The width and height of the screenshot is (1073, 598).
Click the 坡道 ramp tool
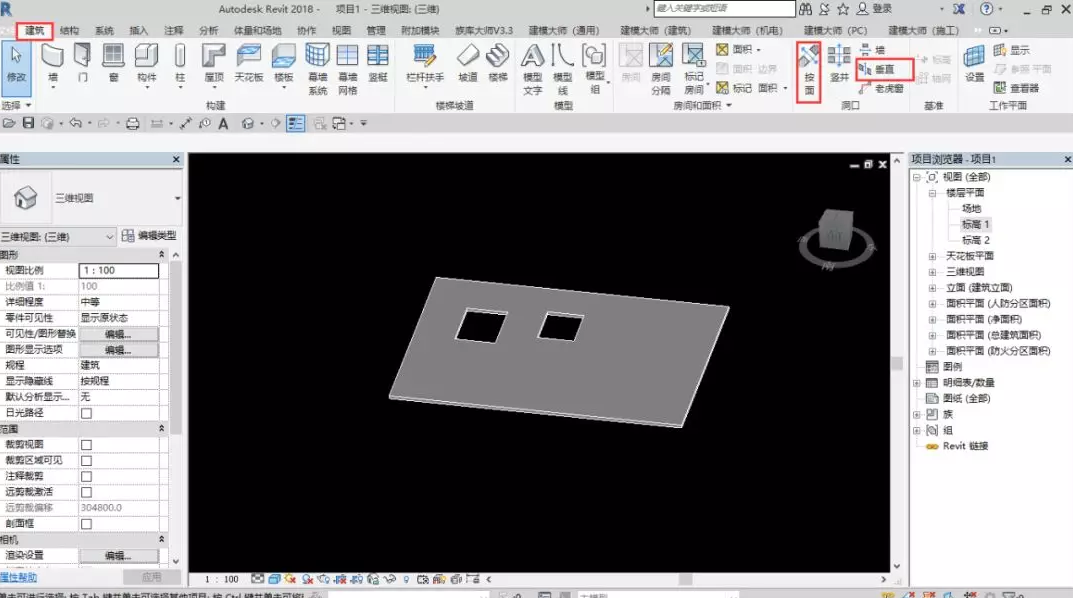[467, 62]
